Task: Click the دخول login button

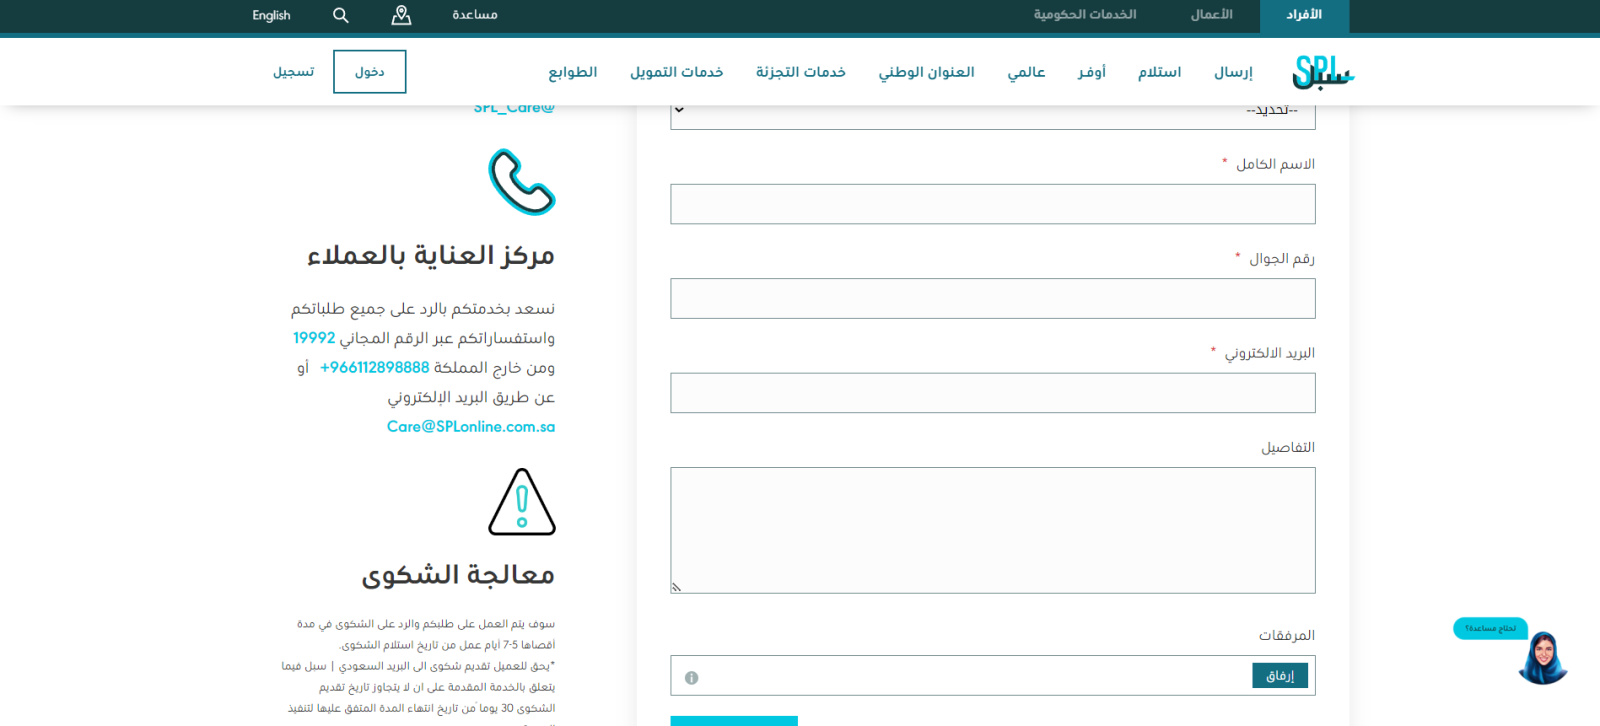Action: (369, 72)
